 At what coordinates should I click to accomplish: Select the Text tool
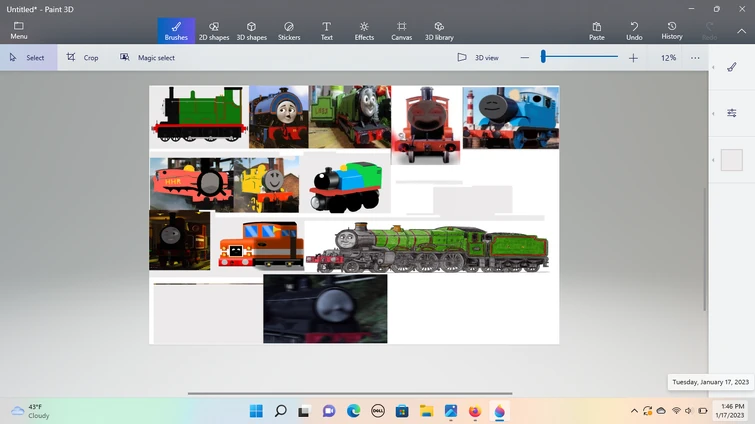pyautogui.click(x=326, y=30)
